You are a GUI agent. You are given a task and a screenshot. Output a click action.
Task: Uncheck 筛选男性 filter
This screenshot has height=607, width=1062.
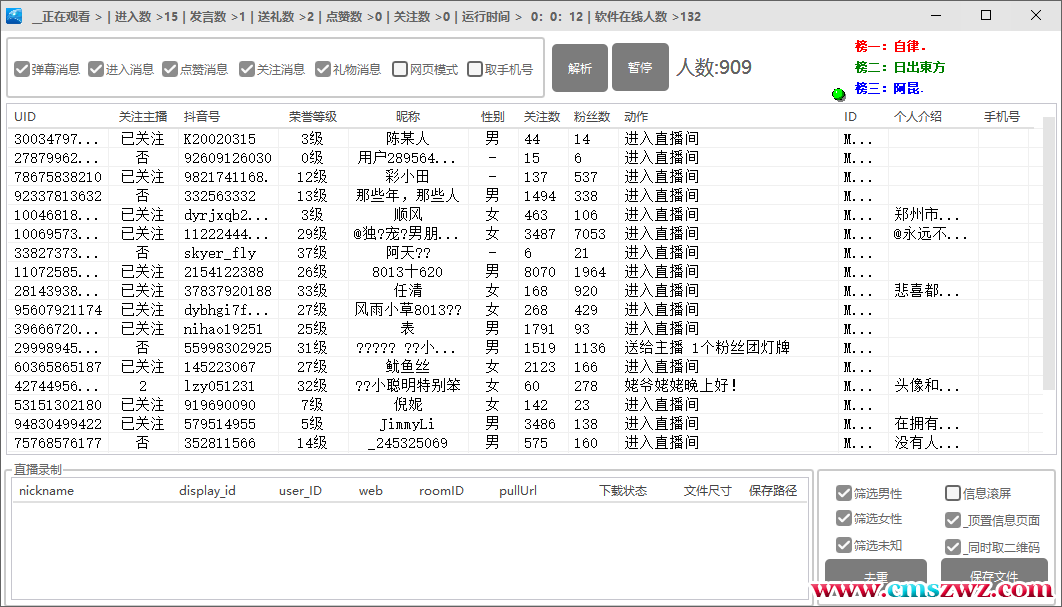(x=844, y=493)
